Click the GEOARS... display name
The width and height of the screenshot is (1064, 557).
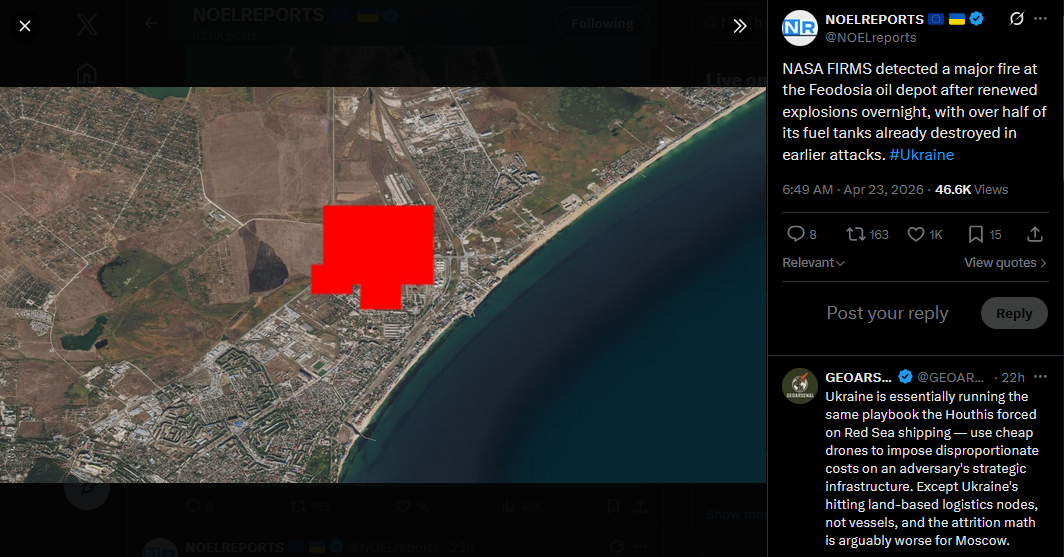[x=858, y=377]
